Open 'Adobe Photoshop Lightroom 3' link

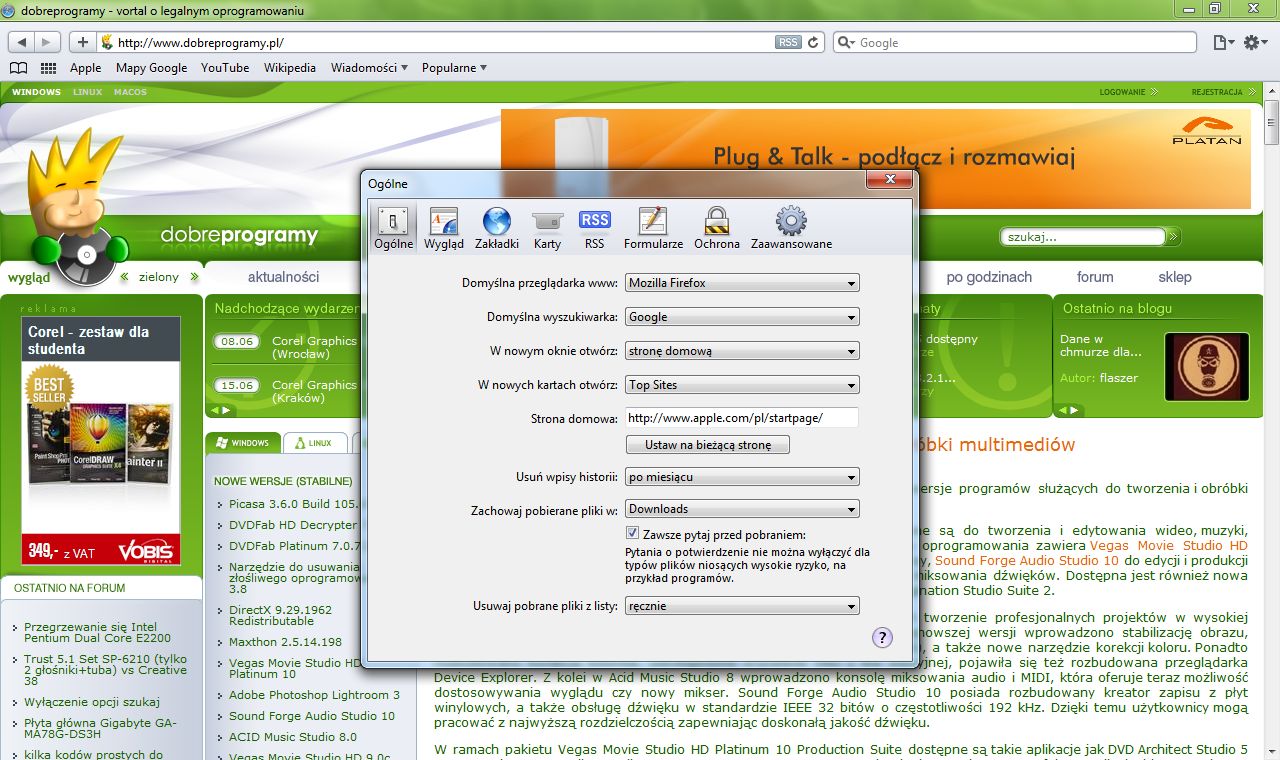click(x=314, y=695)
